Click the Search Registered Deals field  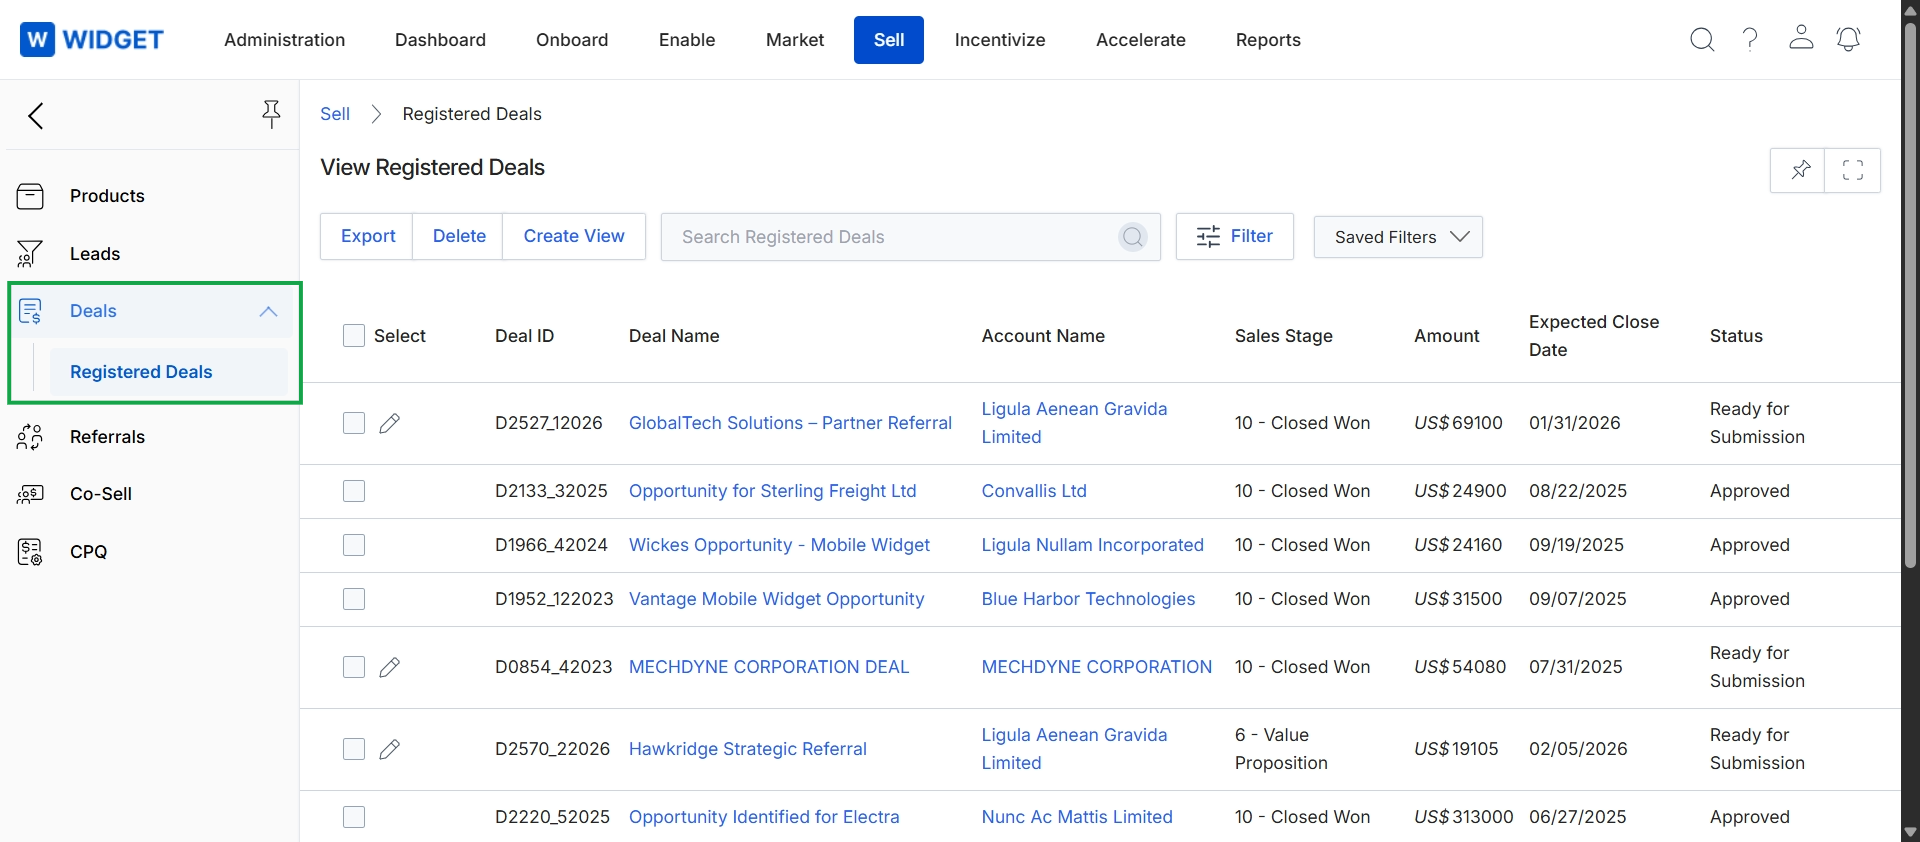coord(911,237)
